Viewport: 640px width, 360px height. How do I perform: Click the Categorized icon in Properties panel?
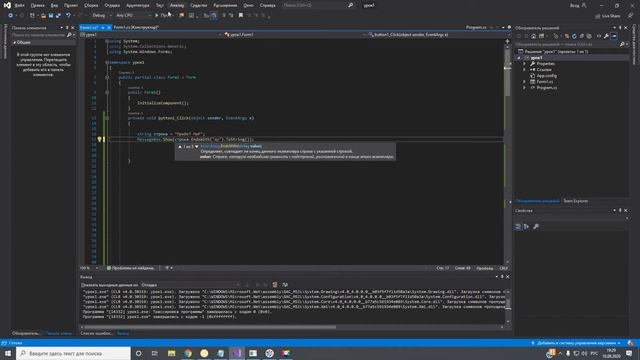coord(518,227)
